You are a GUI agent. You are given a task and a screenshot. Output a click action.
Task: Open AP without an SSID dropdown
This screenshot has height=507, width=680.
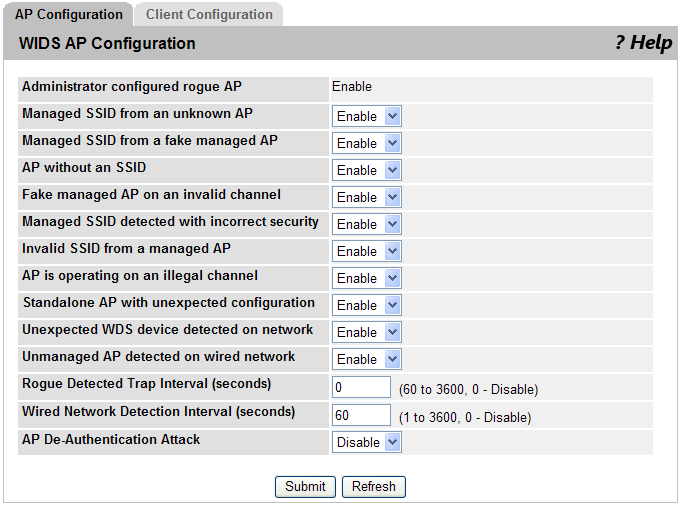366,170
